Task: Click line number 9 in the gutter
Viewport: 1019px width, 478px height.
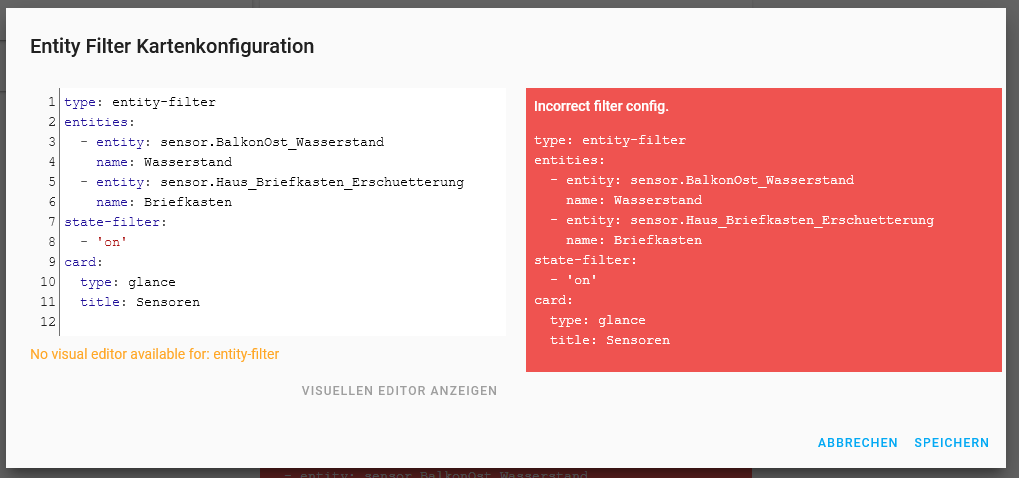Action: point(50,262)
